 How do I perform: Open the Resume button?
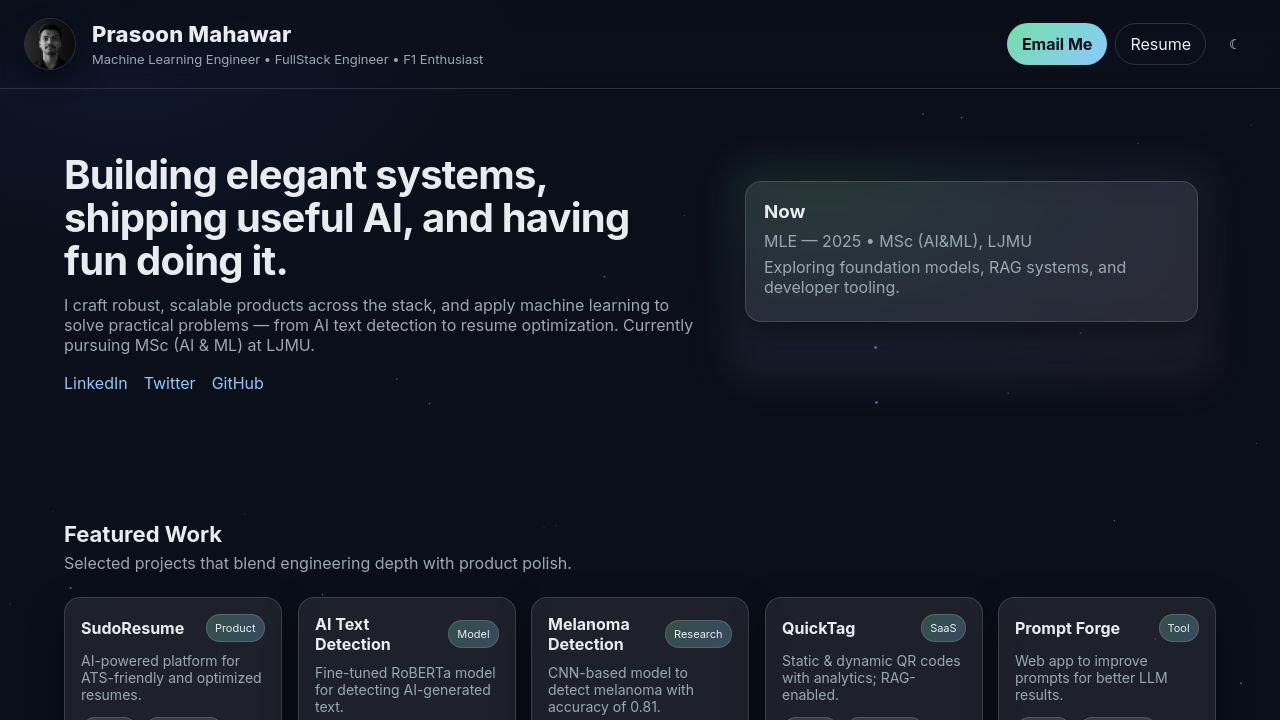(1160, 44)
